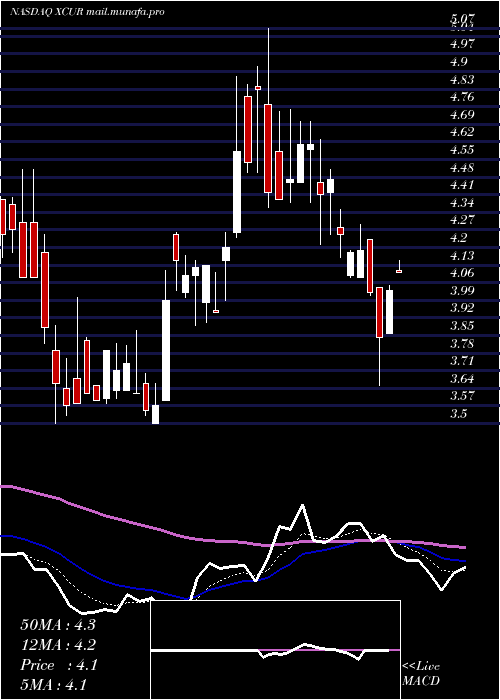The height and width of the screenshot is (700, 500).
Task: Select the 4.48 price axis label
Action: (x=464, y=167)
